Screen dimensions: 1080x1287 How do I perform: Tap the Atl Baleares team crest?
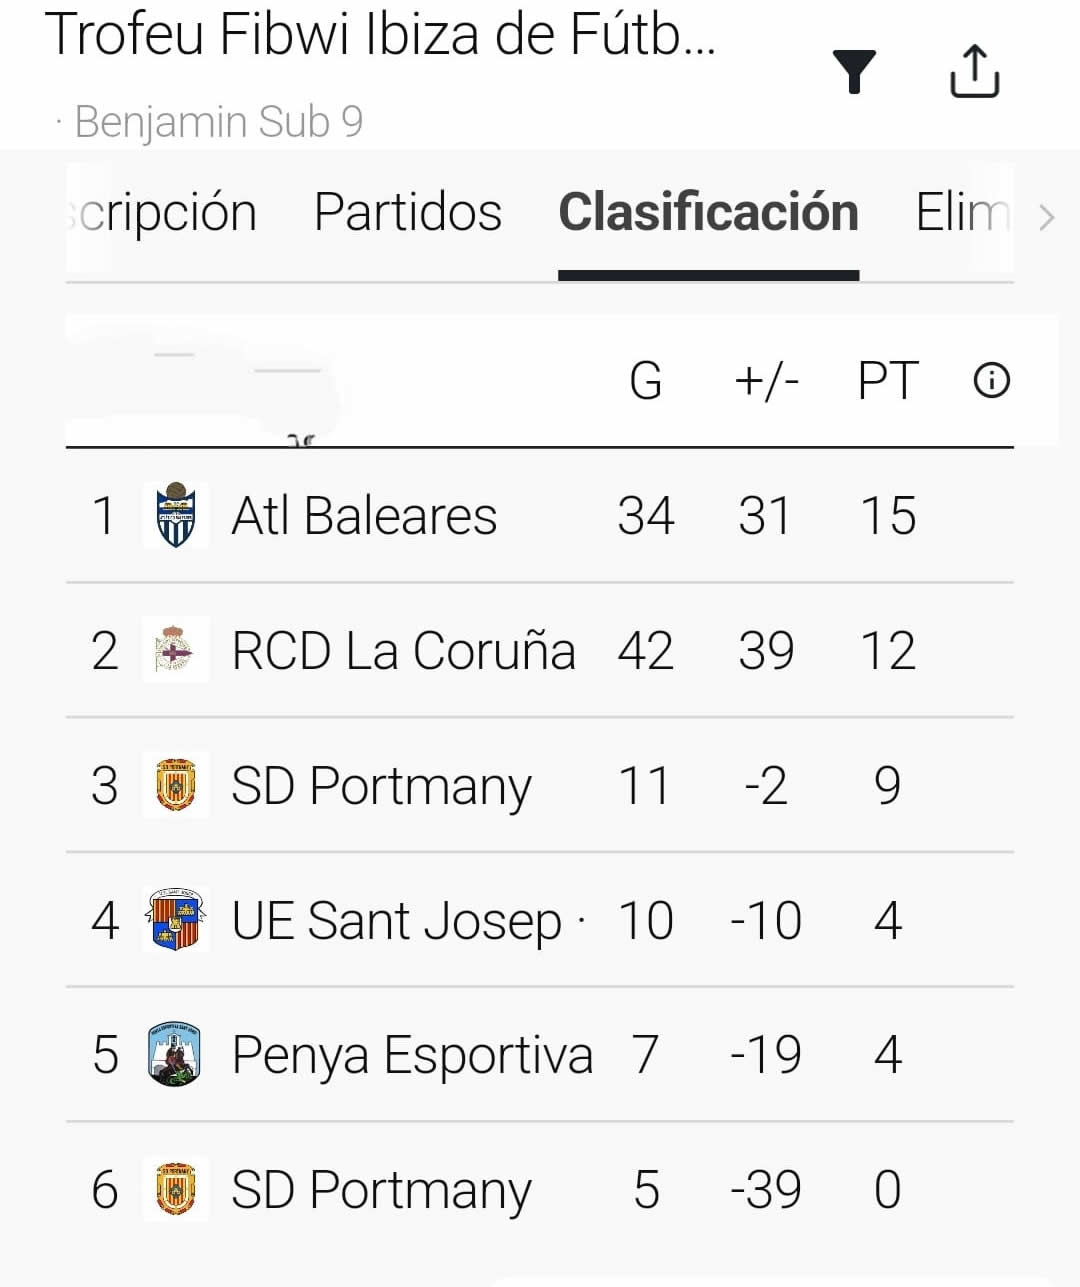pos(176,516)
